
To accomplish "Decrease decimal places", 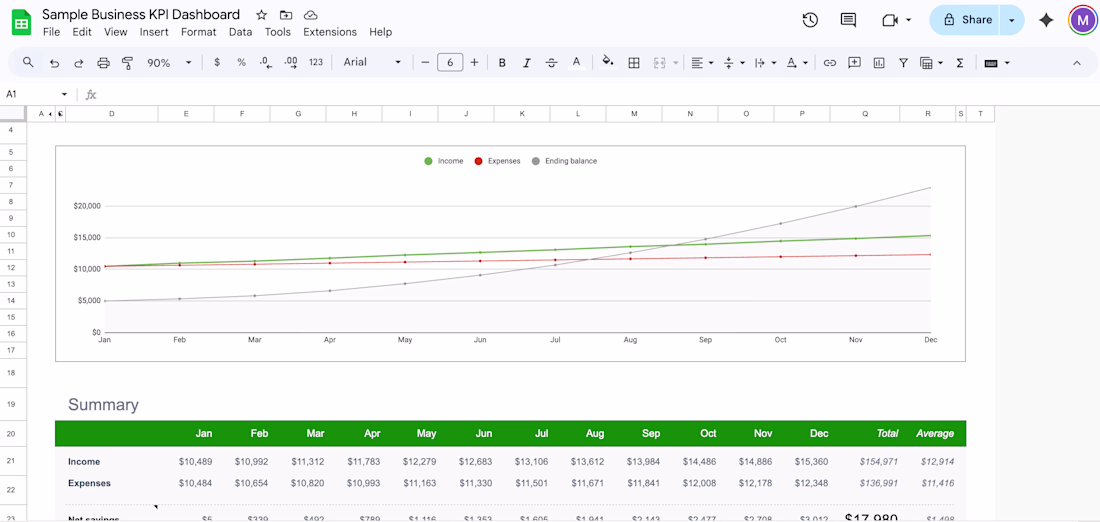I will (x=265, y=62).
